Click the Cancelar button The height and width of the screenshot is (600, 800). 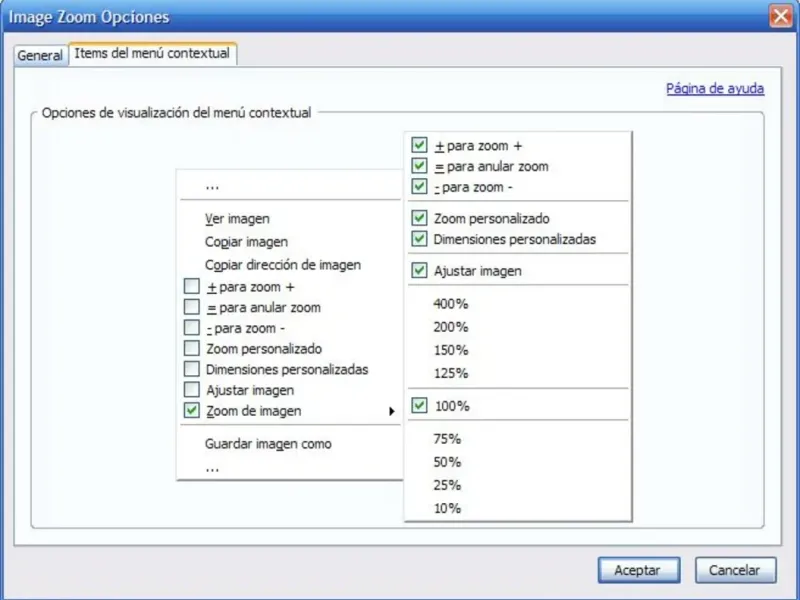(x=735, y=570)
